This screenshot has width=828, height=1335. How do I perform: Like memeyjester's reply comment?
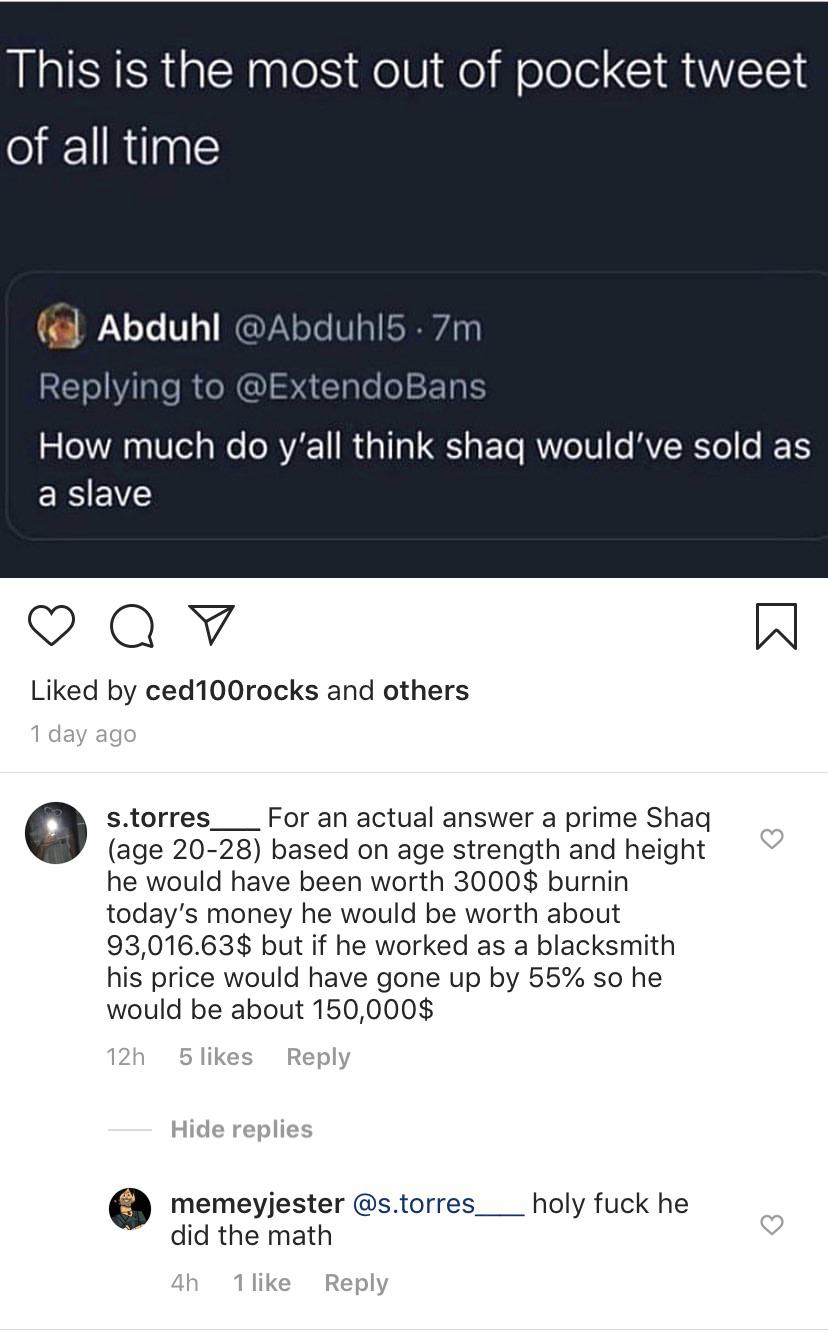click(x=772, y=1225)
